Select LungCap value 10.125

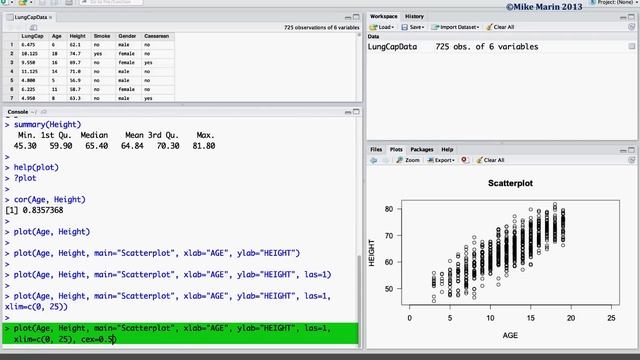tap(29, 53)
